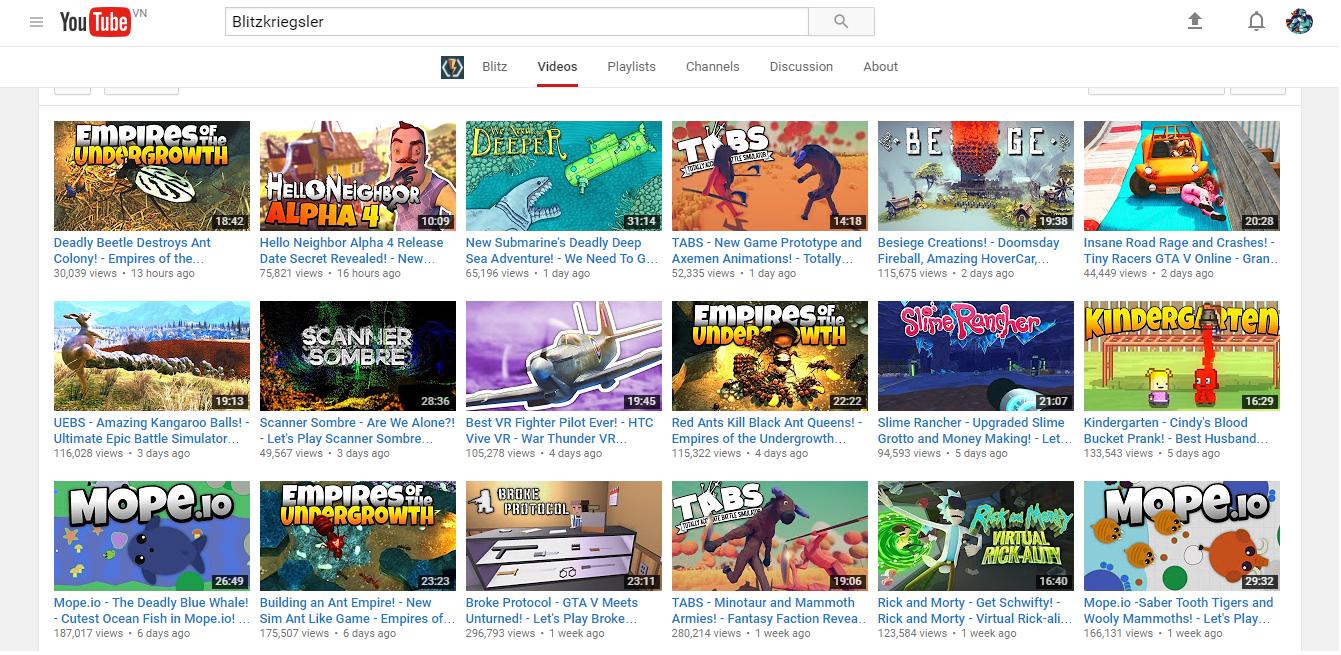The height and width of the screenshot is (655, 1341).
Task: Click '31:14' duration badge on submarine video
Action: (x=642, y=221)
